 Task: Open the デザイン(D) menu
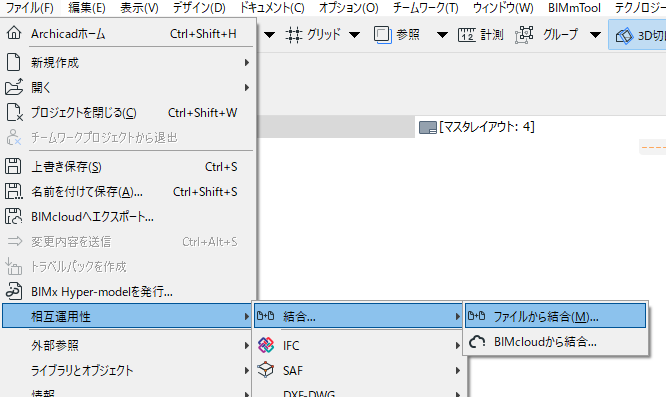pyautogui.click(x=199, y=8)
